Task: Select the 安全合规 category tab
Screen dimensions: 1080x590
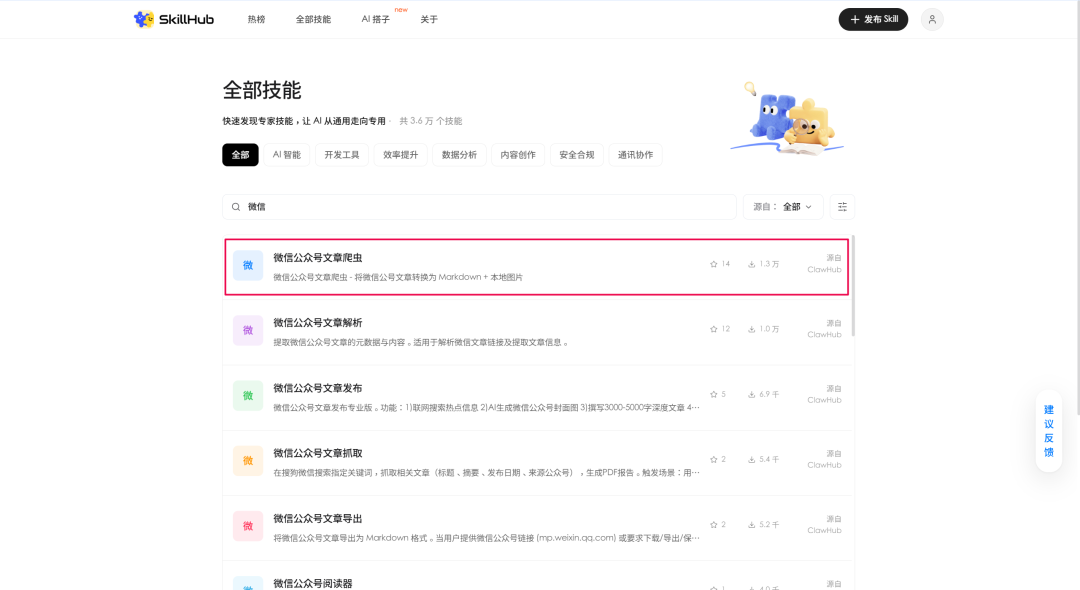Action: coord(577,155)
